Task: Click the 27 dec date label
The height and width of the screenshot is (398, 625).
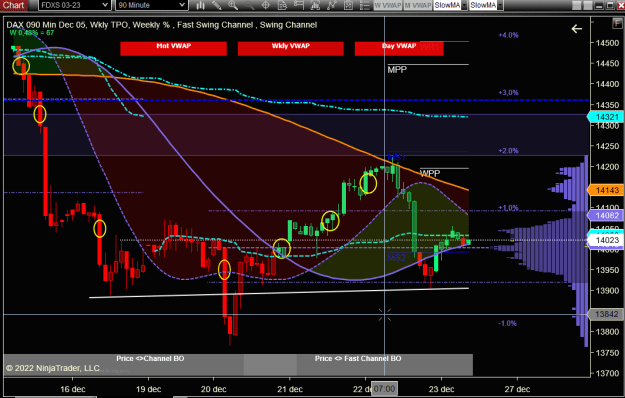Action: [517, 389]
